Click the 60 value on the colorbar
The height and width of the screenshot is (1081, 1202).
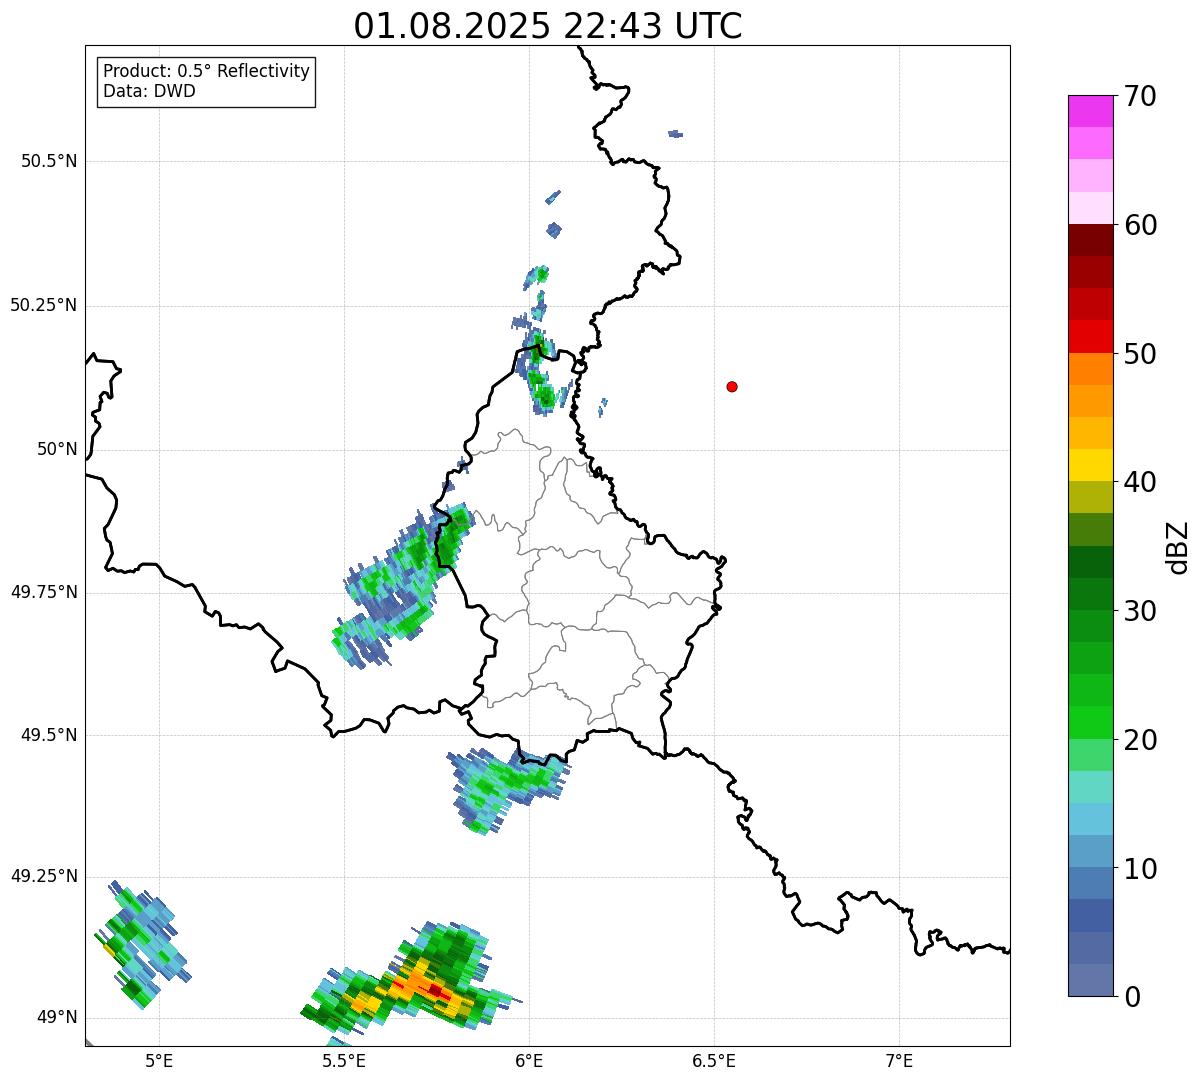(1140, 225)
